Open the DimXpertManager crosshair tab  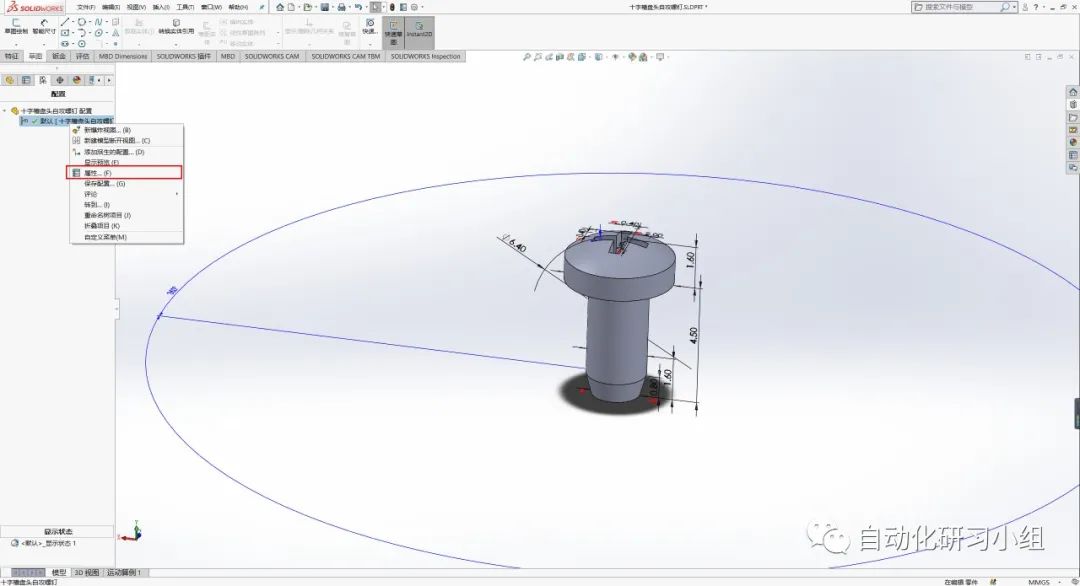60,80
